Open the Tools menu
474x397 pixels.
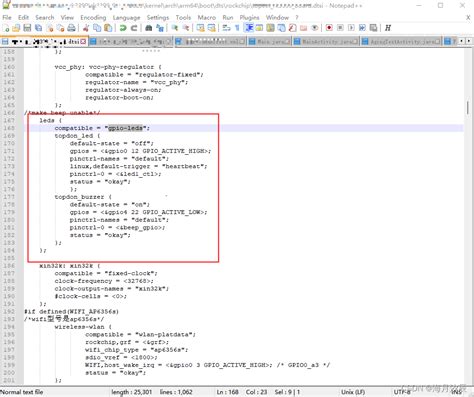pyautogui.click(x=183, y=18)
